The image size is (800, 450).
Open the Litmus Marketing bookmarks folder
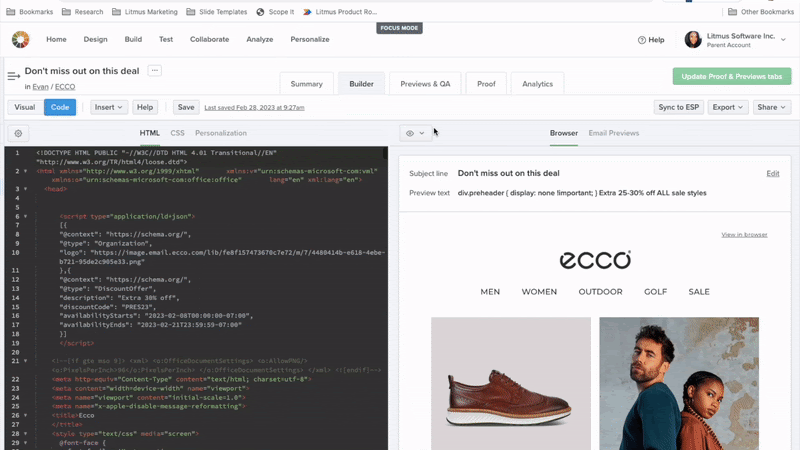(x=145, y=12)
